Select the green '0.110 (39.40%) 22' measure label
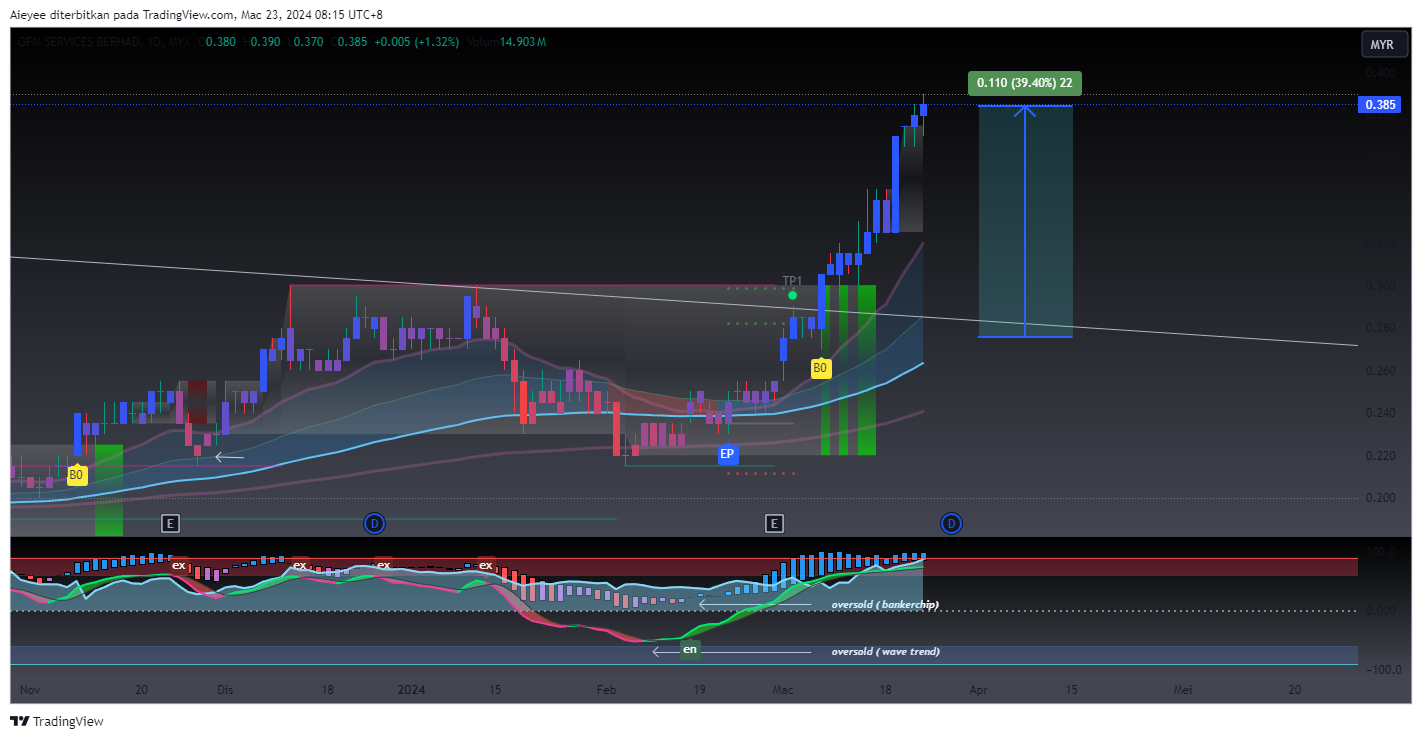Viewport: 1422px width, 739px height. click(1025, 83)
